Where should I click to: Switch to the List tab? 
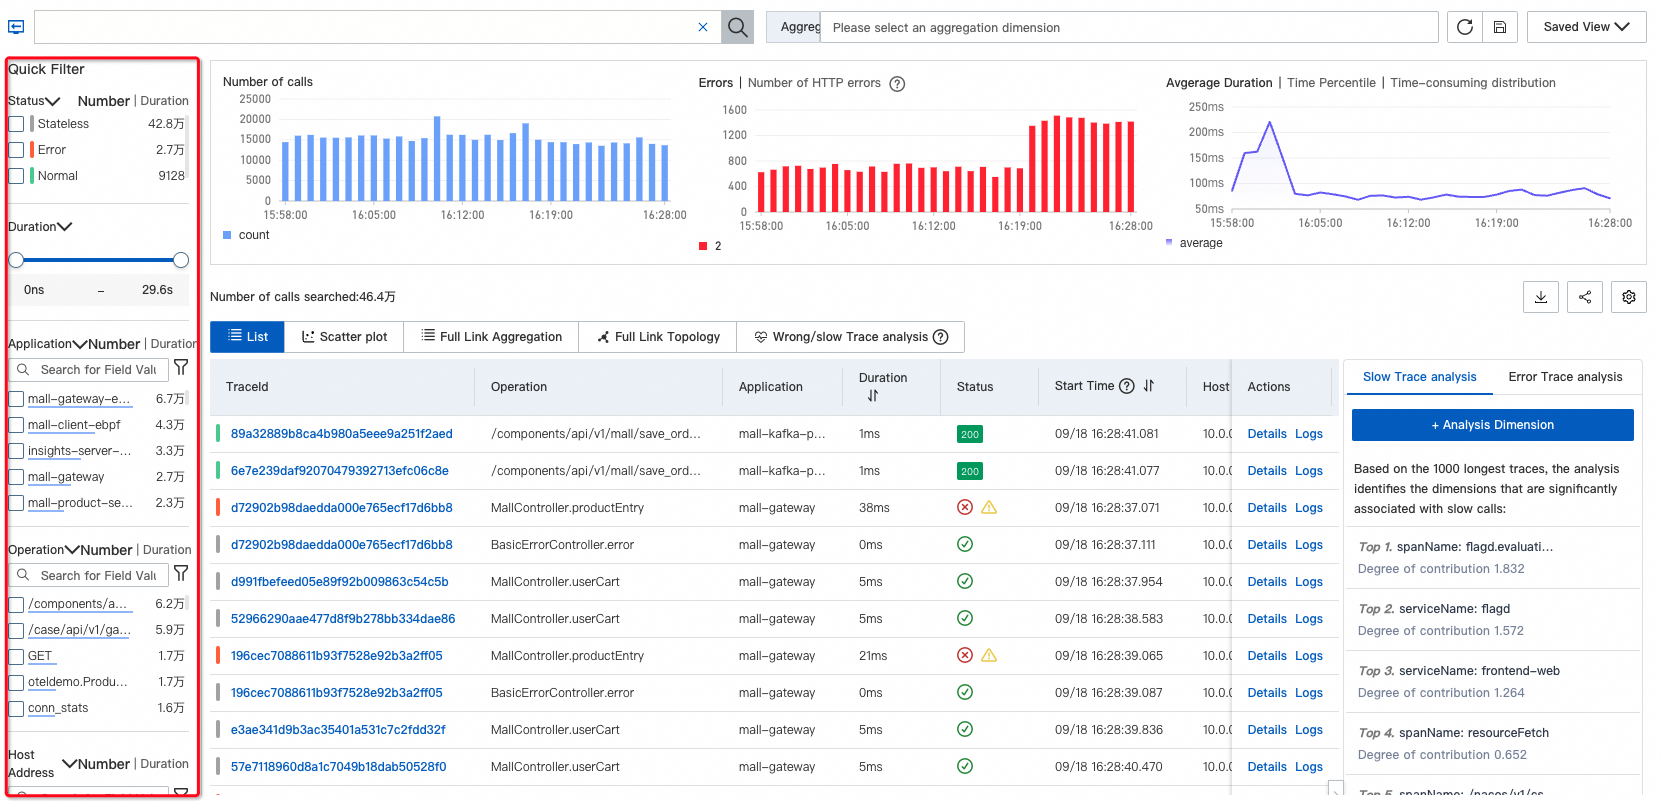point(248,337)
